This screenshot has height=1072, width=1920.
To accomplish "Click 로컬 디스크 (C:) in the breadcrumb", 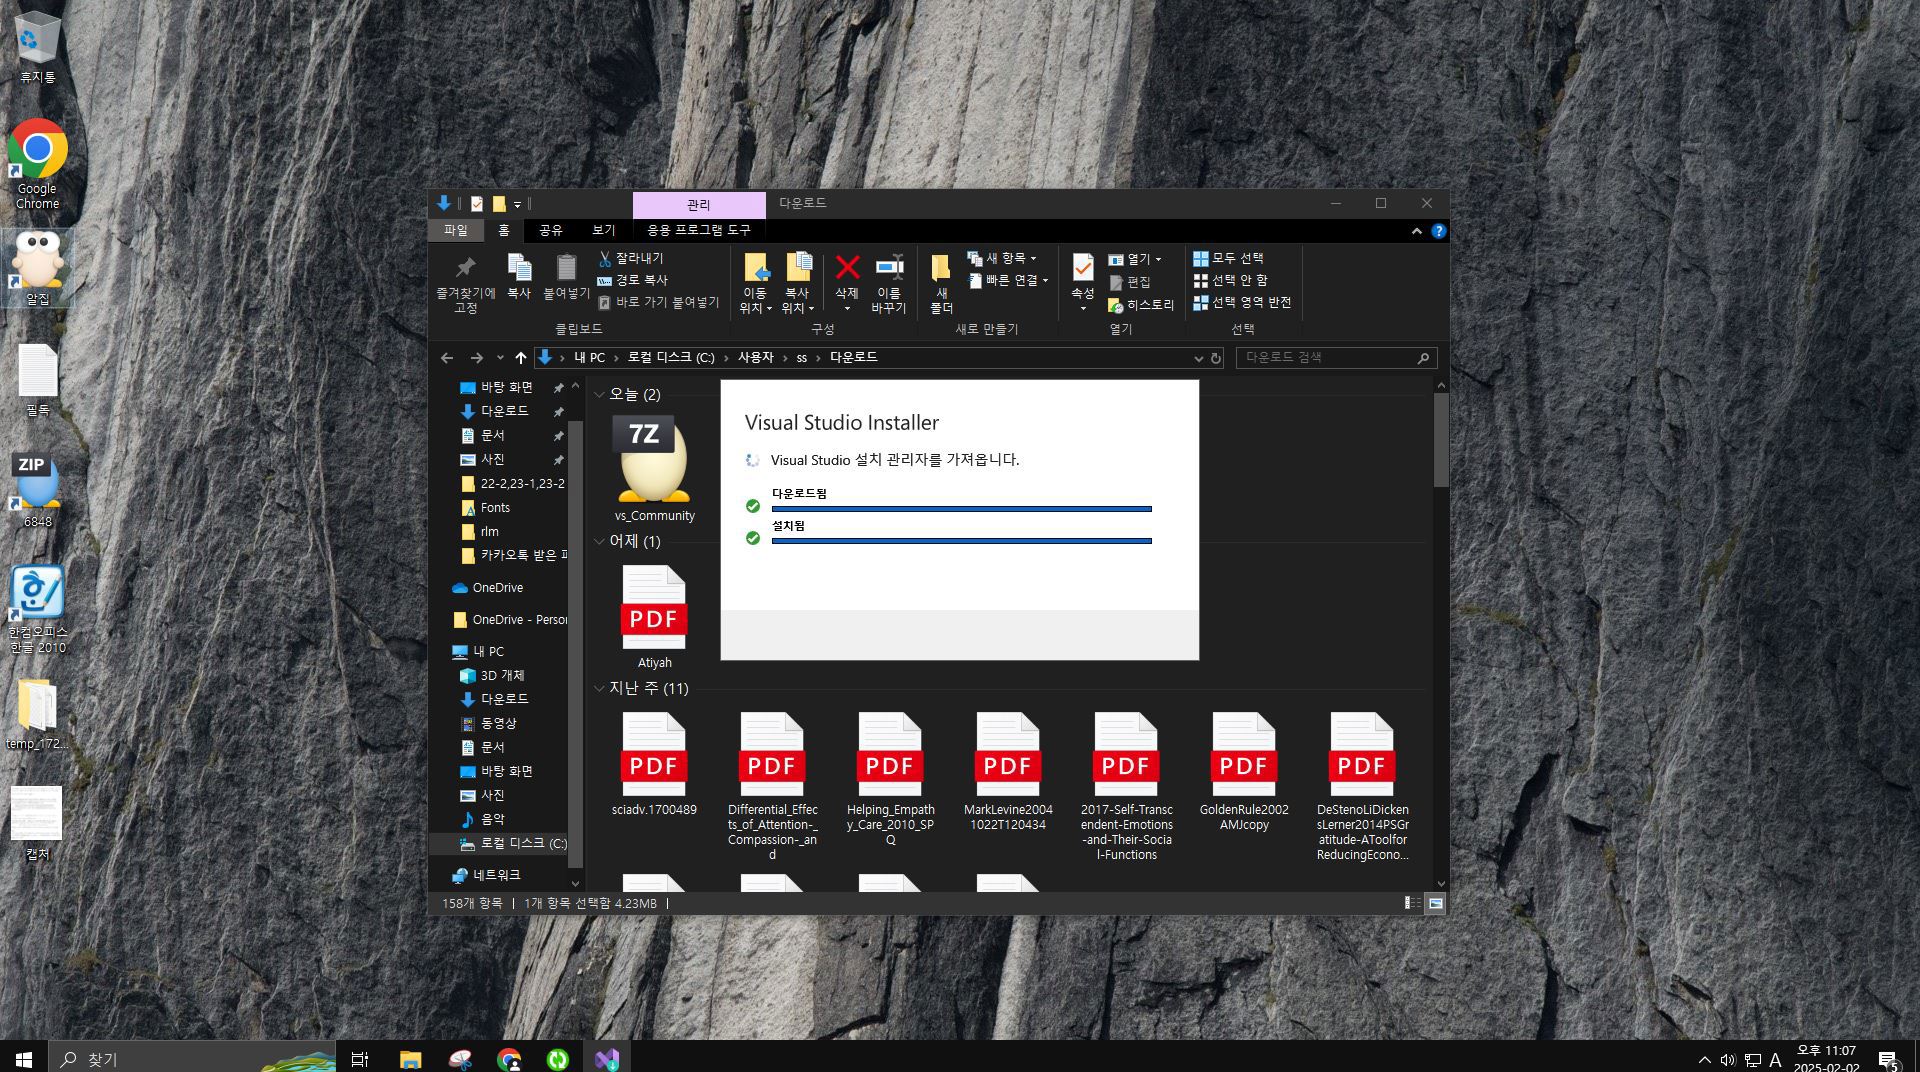I will 671,357.
